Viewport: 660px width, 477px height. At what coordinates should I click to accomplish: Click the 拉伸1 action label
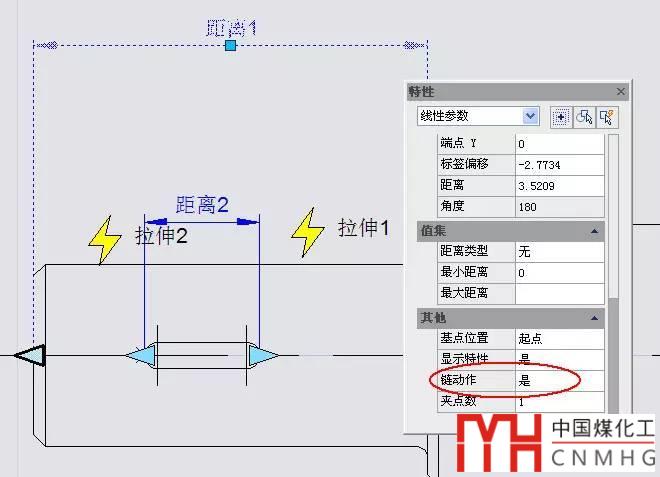click(x=363, y=228)
